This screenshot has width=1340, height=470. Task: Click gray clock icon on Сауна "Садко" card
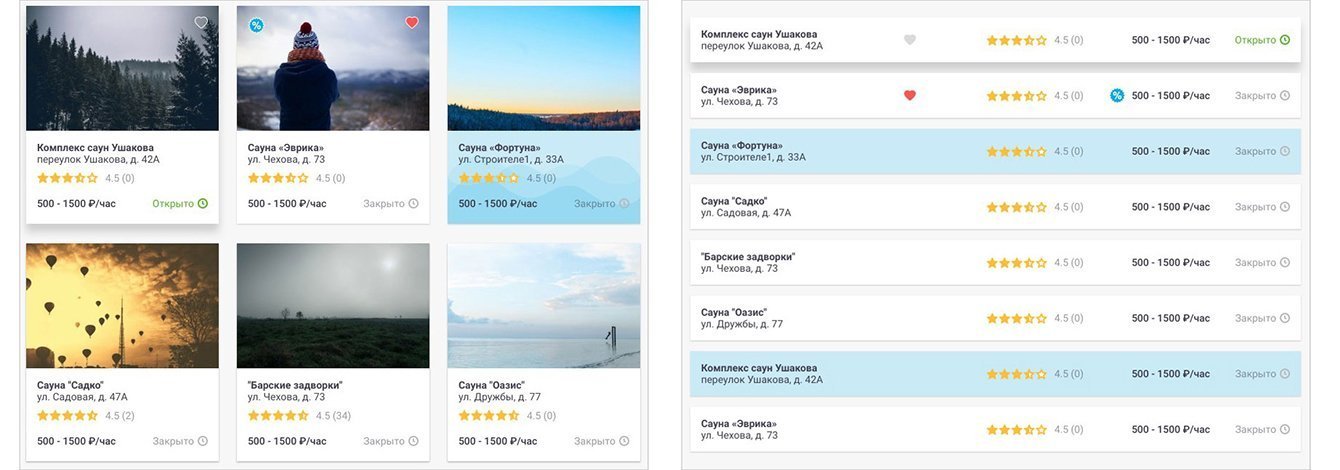click(x=203, y=441)
